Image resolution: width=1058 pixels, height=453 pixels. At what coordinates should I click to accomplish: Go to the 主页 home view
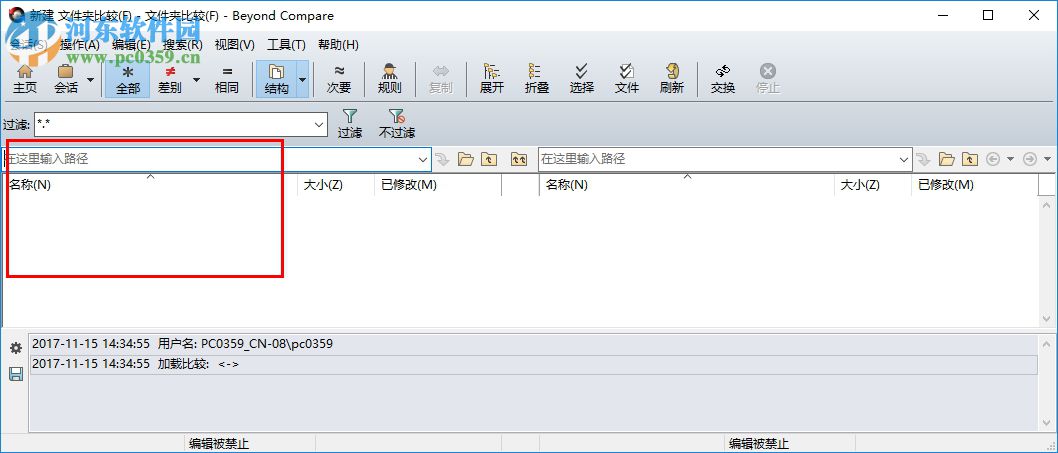25,79
